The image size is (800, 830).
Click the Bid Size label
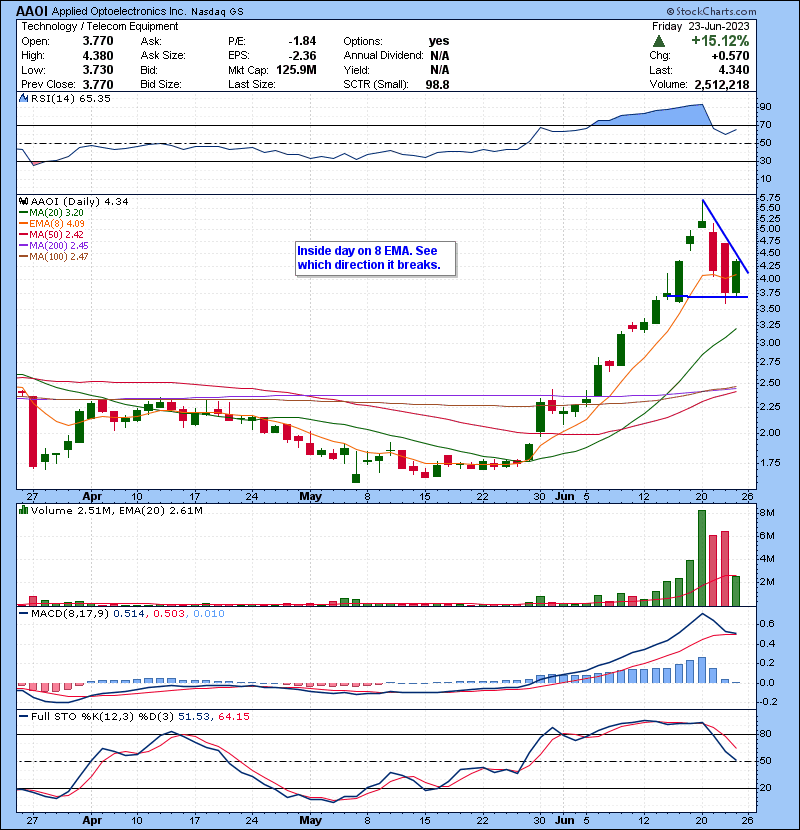(x=161, y=85)
